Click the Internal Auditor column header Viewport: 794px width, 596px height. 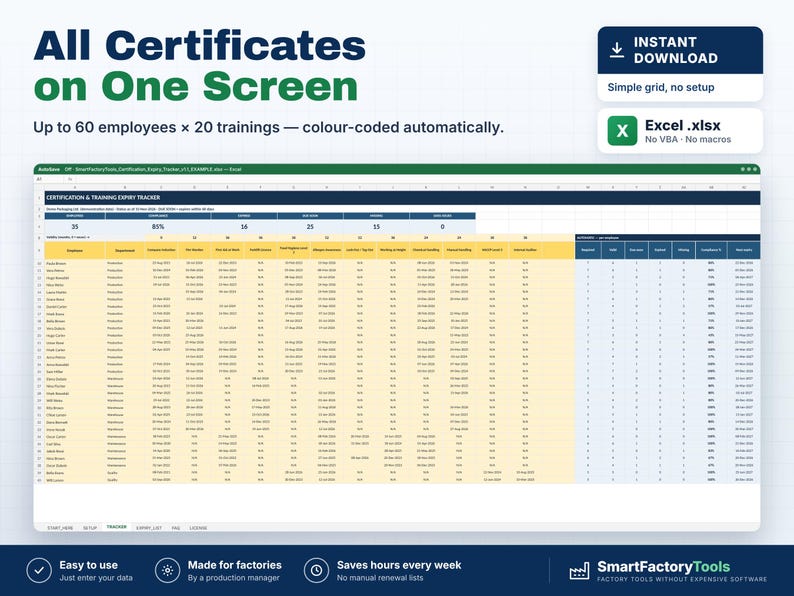point(525,250)
